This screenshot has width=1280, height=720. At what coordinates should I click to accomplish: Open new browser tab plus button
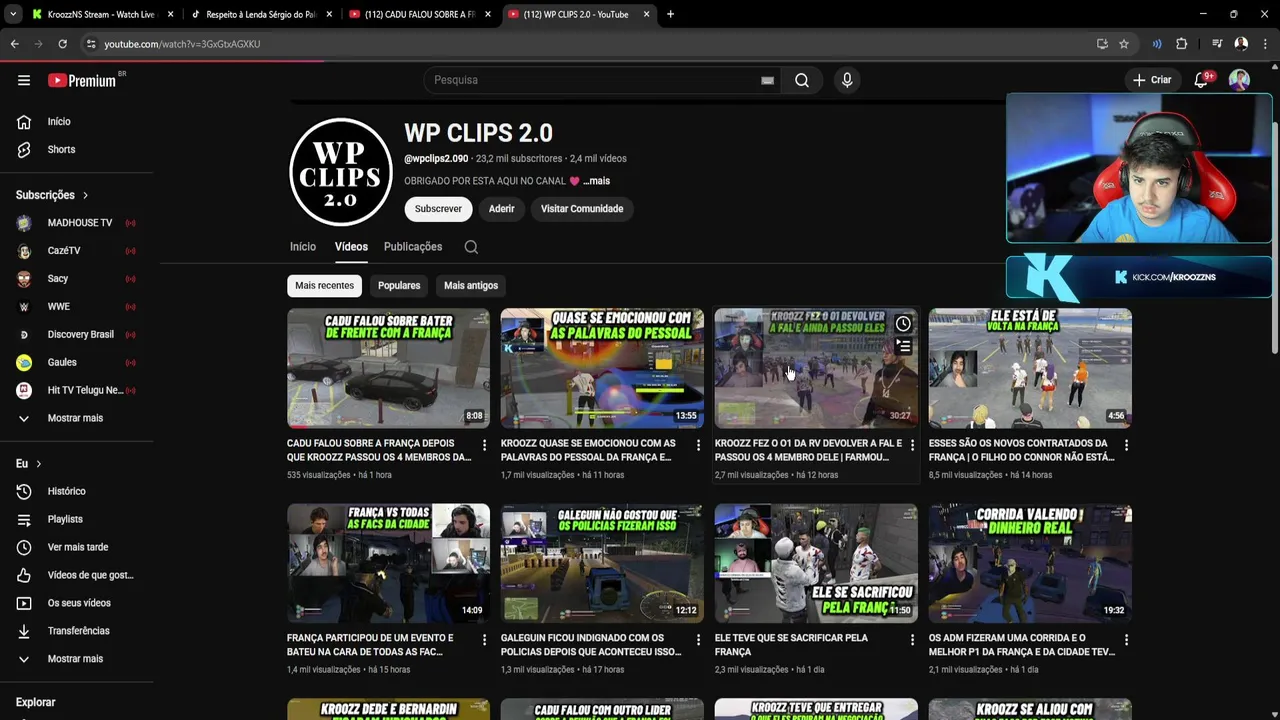click(670, 14)
